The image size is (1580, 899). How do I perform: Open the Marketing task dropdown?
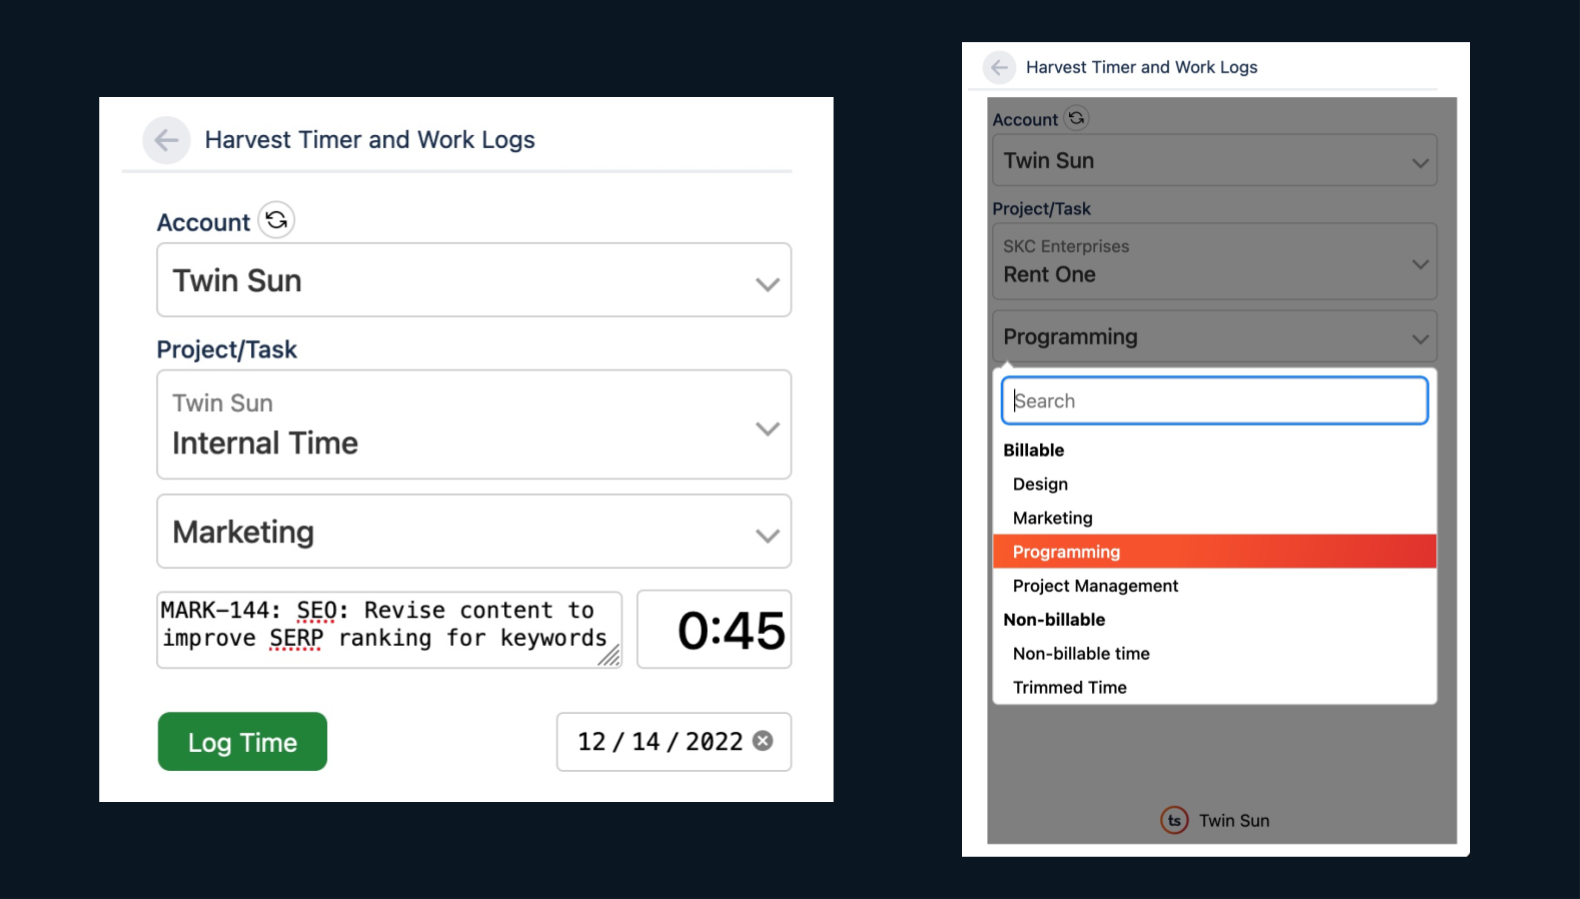[474, 532]
